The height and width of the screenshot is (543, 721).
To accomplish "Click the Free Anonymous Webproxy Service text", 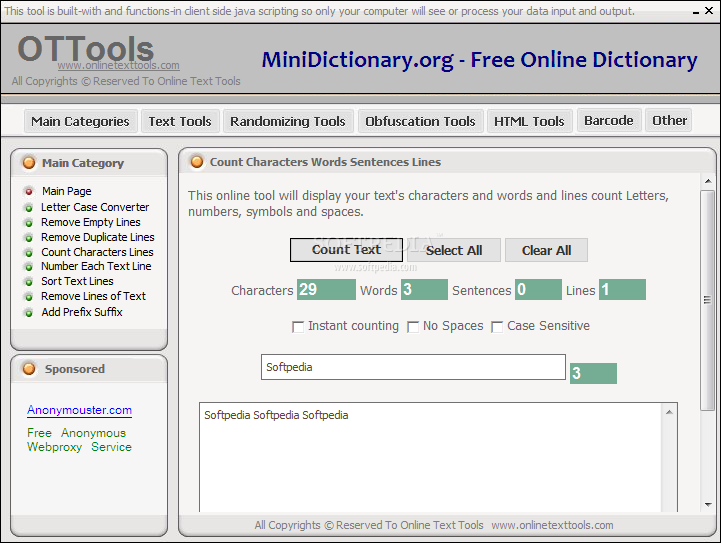I will [80, 440].
